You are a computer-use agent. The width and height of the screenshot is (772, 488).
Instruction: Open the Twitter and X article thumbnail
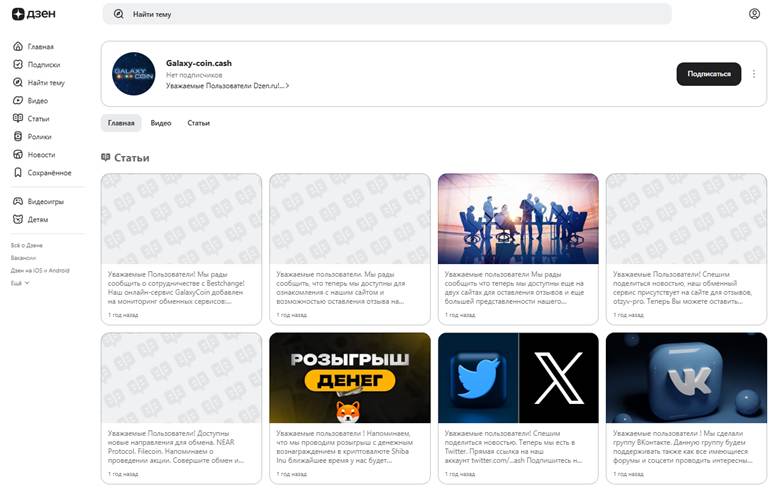pos(518,378)
